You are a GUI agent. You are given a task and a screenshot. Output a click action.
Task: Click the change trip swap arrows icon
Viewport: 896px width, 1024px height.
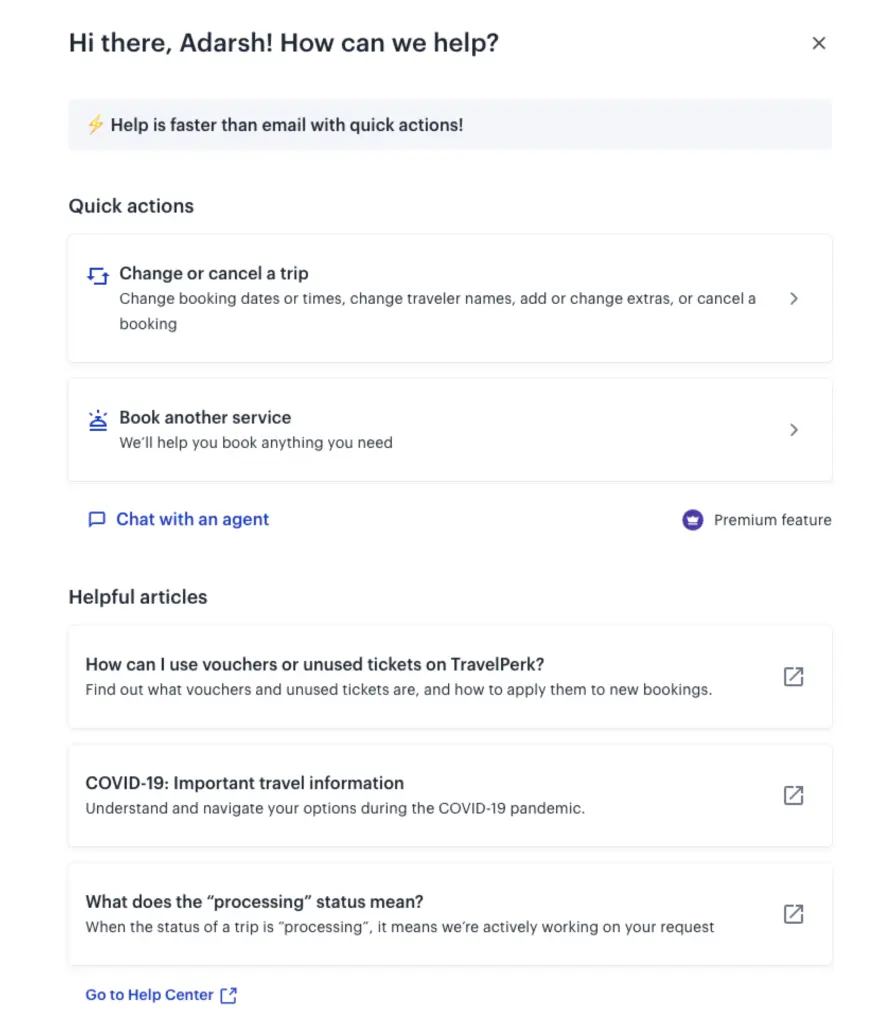pos(97,275)
